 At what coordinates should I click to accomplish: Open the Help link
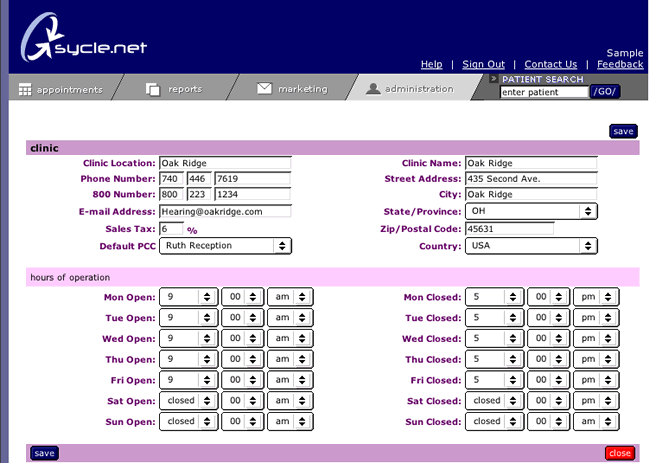[431, 64]
